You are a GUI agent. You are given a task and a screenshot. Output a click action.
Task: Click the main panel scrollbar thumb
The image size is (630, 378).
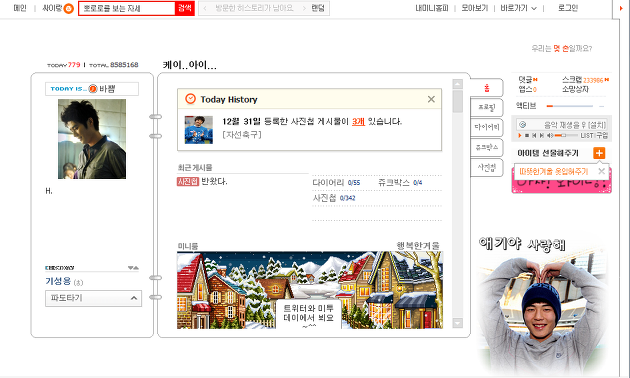(x=457, y=101)
